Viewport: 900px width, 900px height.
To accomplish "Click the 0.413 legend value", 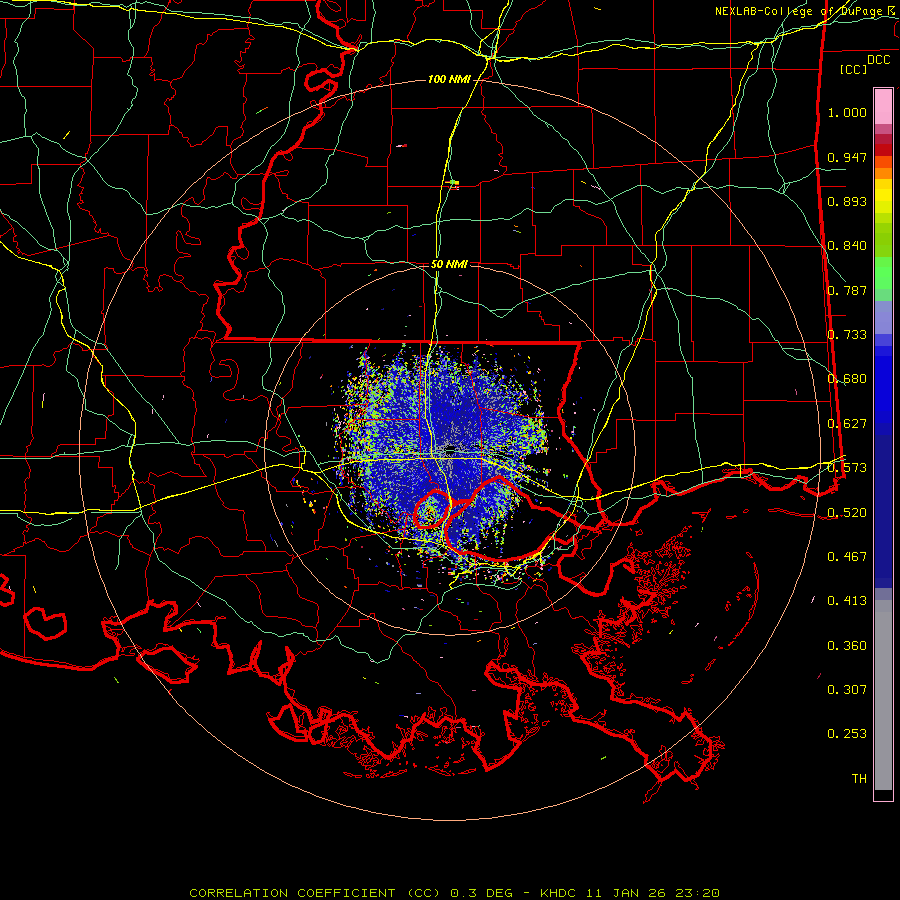I will point(847,601).
